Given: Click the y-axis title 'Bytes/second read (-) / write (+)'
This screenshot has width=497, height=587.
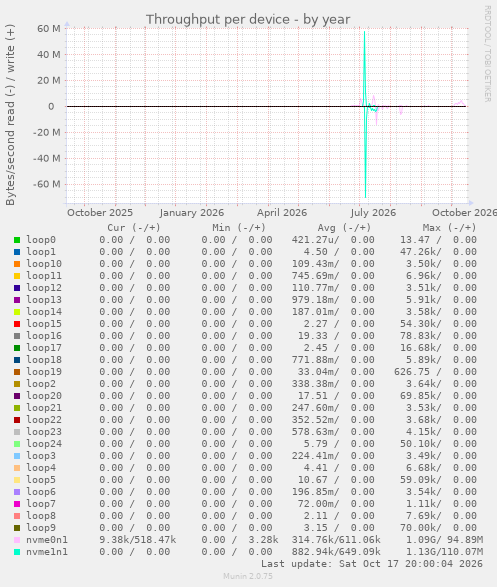Looking at the screenshot, I should point(10,115).
